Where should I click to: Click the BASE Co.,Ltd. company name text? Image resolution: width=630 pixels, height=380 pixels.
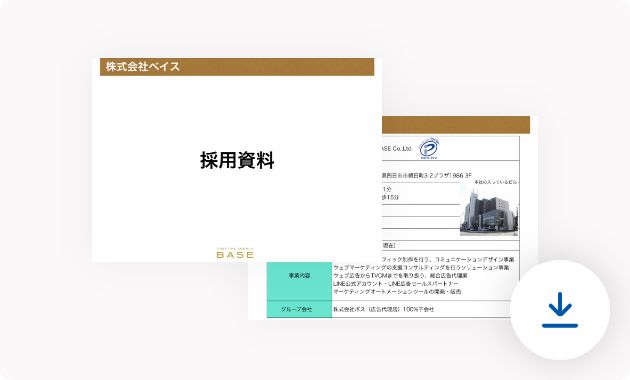(397, 149)
